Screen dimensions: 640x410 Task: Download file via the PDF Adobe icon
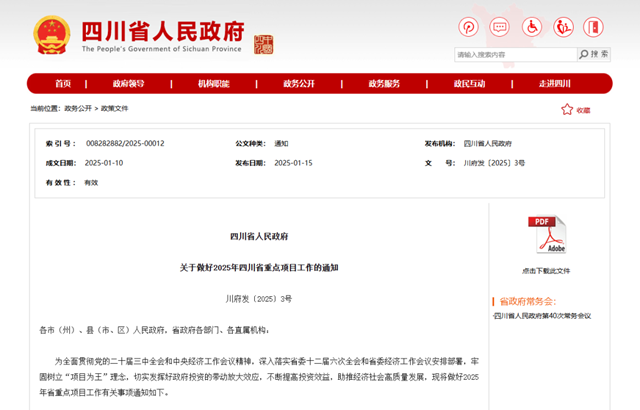pos(547,235)
